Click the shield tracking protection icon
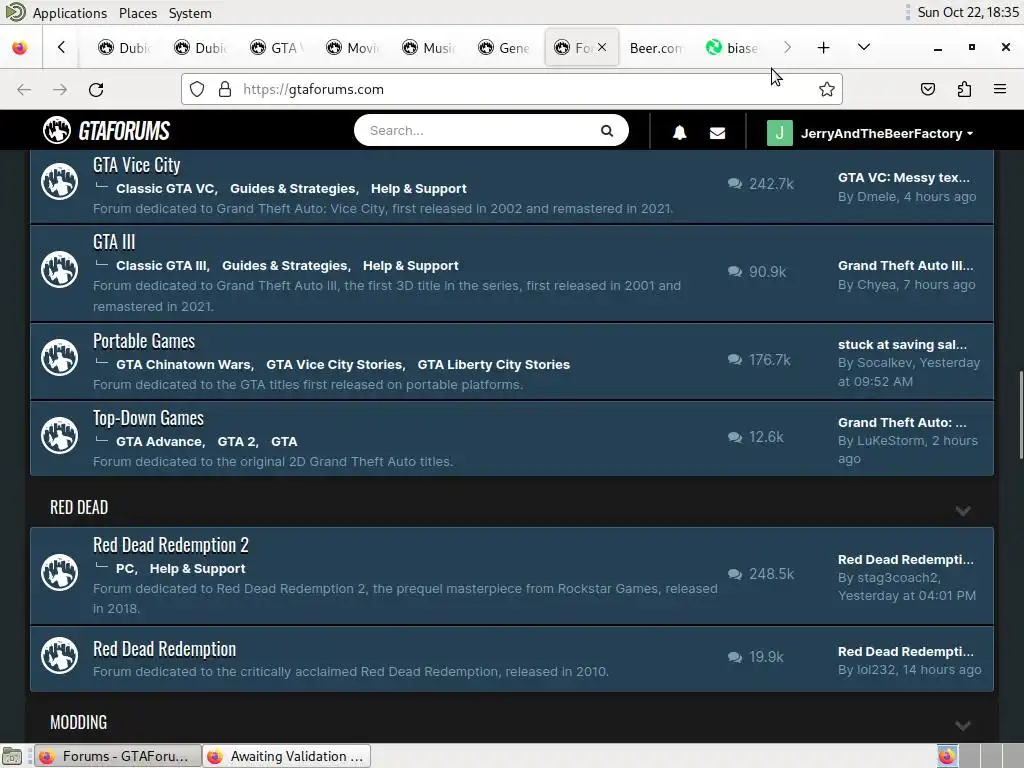Viewport: 1024px width, 768px height. click(197, 89)
